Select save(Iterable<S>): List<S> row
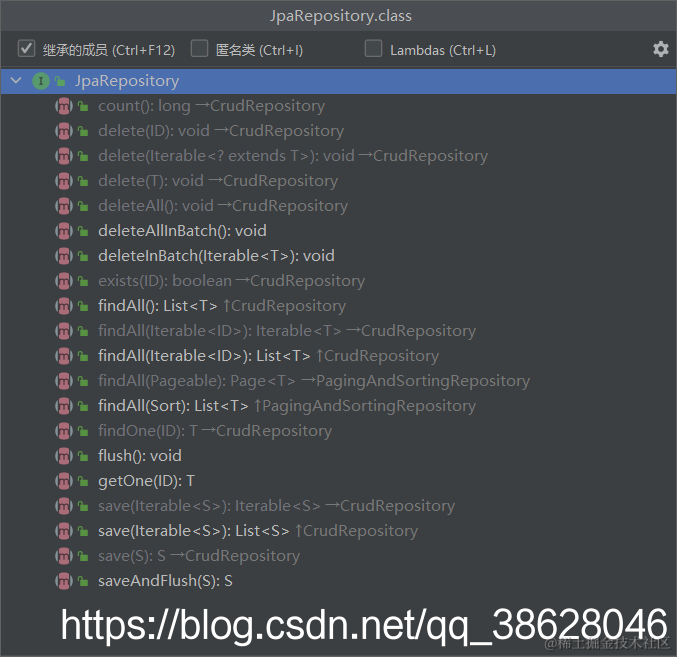Image resolution: width=677 pixels, height=657 pixels. pyautogui.click(x=338, y=531)
